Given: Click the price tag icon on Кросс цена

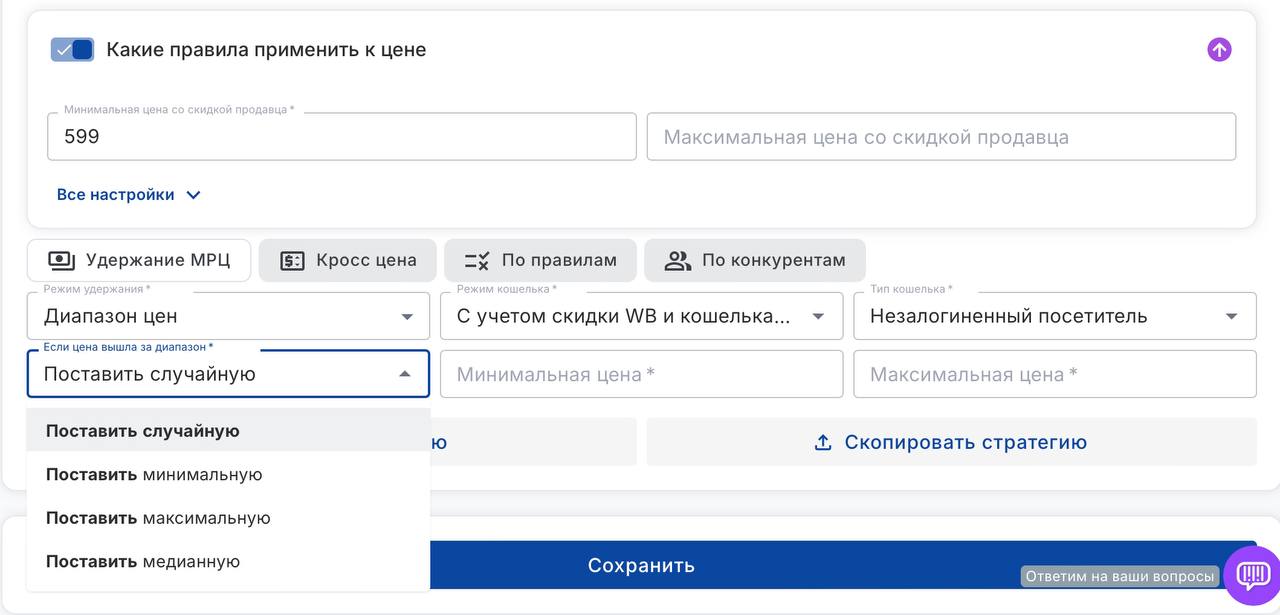Looking at the screenshot, I should pos(292,261).
